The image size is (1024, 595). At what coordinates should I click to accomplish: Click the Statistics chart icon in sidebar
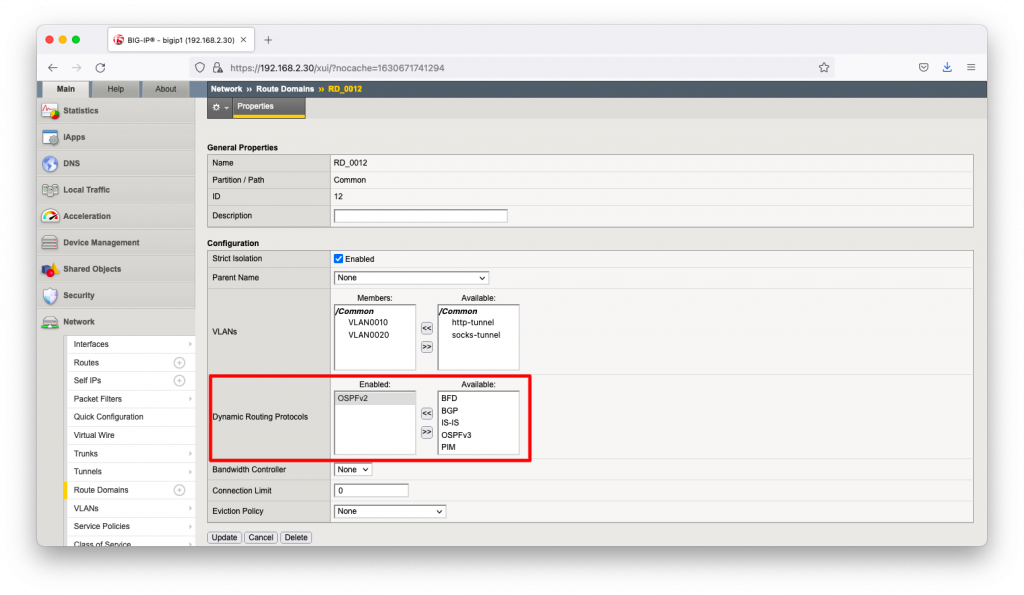(50, 111)
